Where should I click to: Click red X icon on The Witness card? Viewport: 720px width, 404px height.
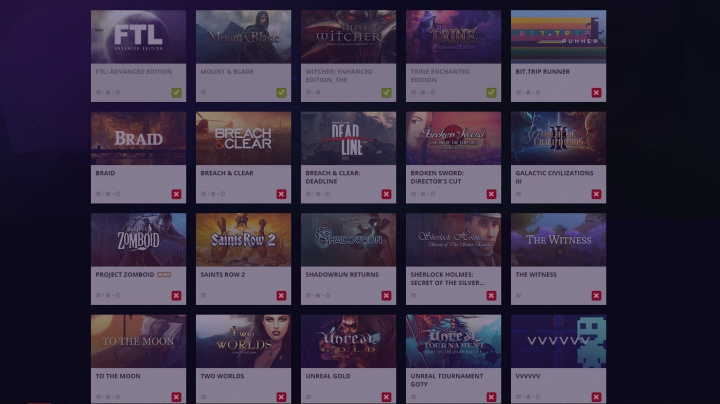tap(596, 296)
